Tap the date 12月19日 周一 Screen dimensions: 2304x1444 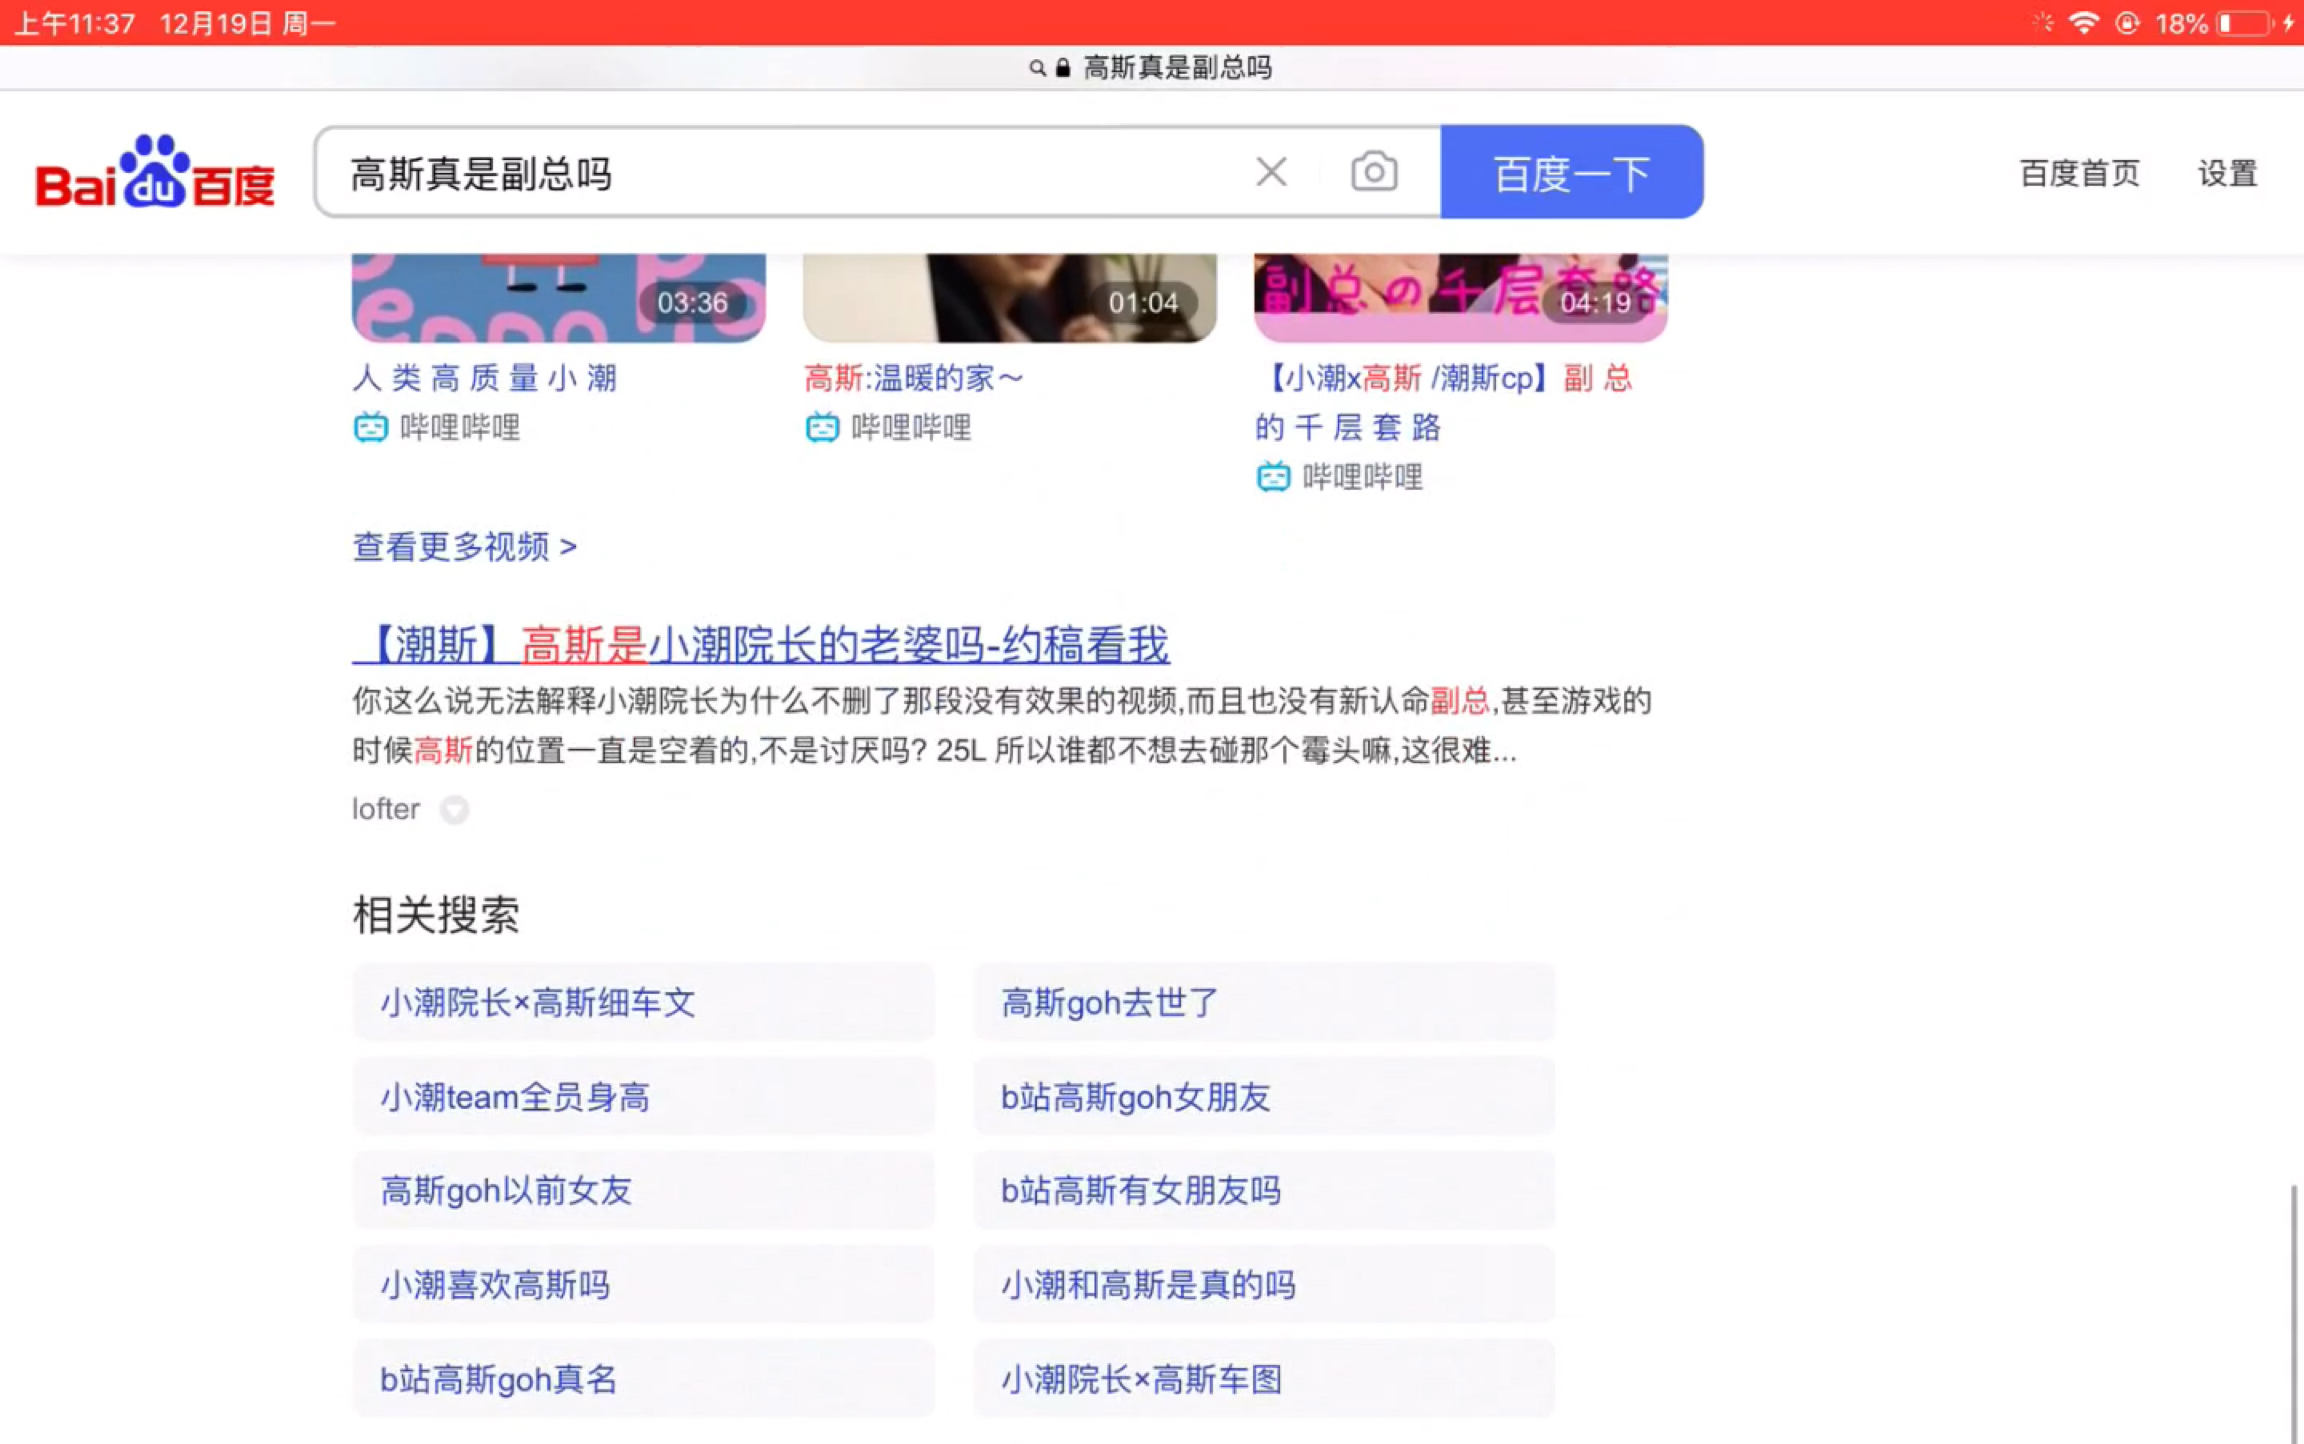(x=248, y=22)
